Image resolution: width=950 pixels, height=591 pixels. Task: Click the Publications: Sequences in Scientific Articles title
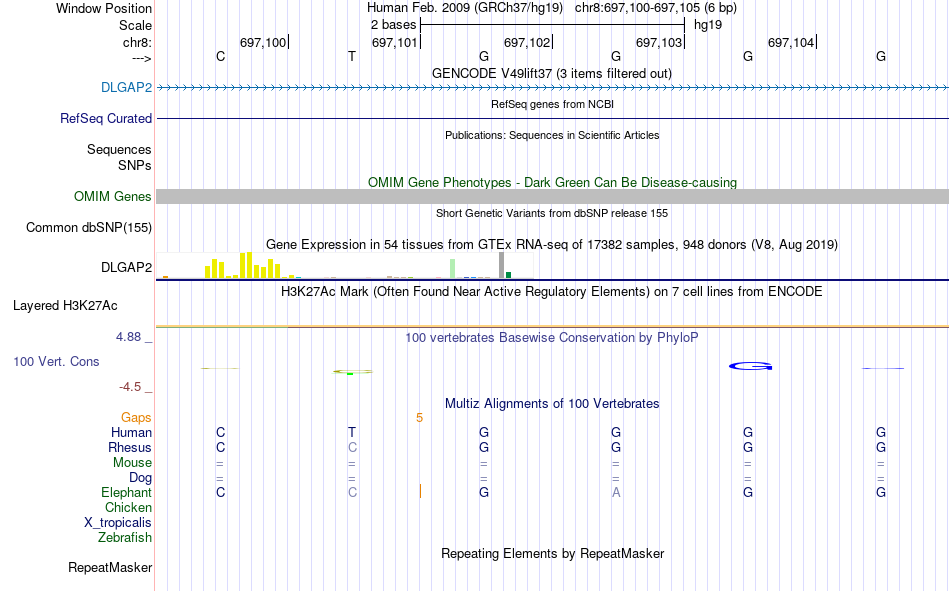point(552,135)
